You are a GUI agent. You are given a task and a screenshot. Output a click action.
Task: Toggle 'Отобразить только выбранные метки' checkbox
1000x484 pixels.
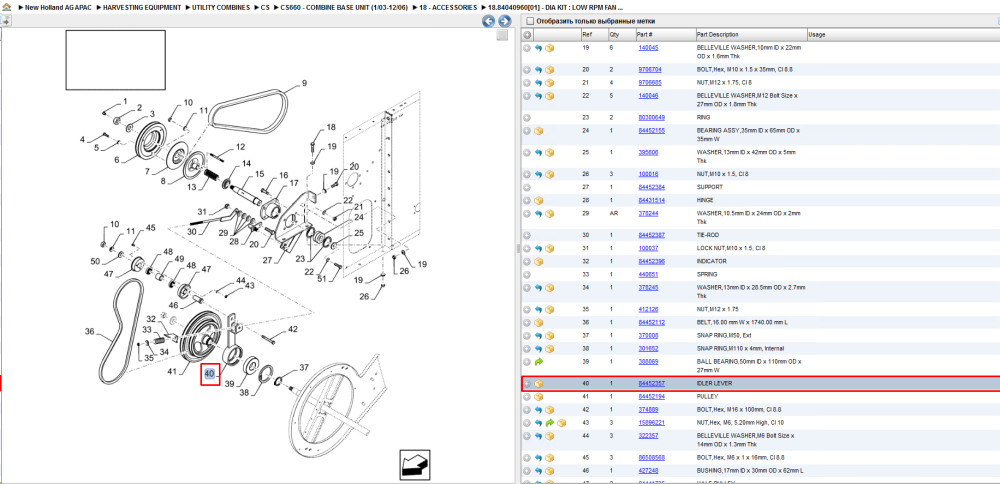pos(529,21)
